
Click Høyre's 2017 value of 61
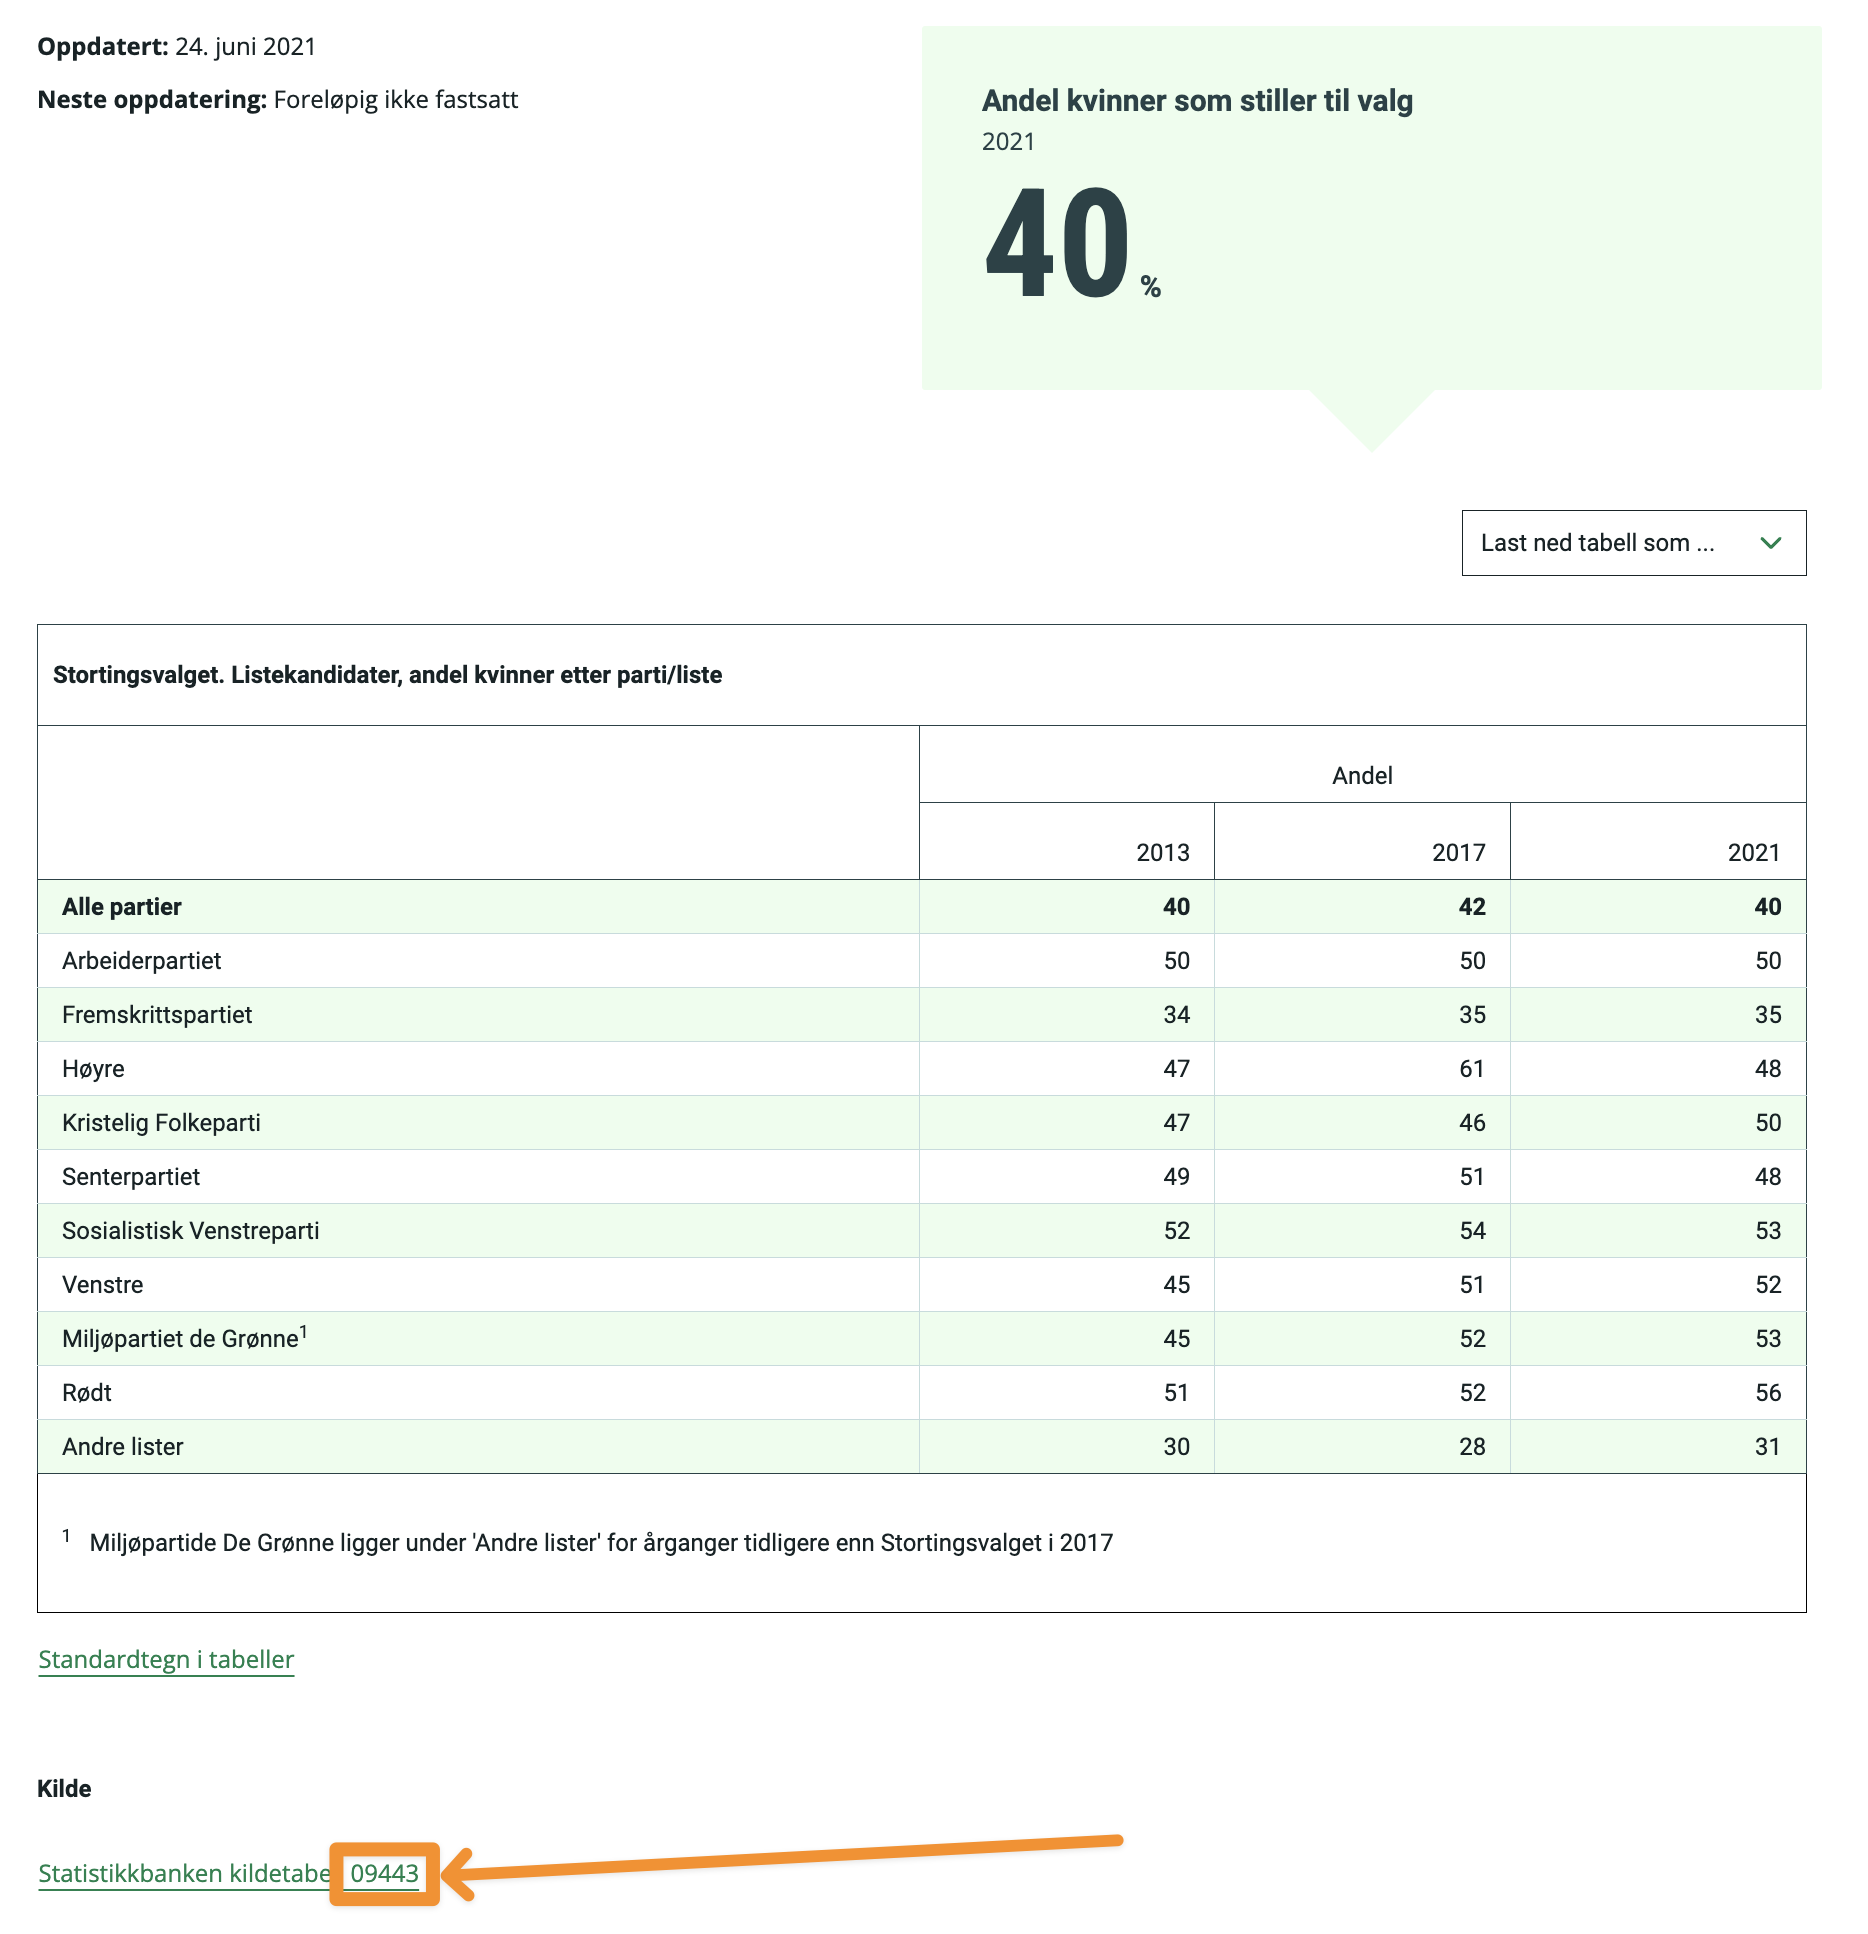[1471, 1069]
